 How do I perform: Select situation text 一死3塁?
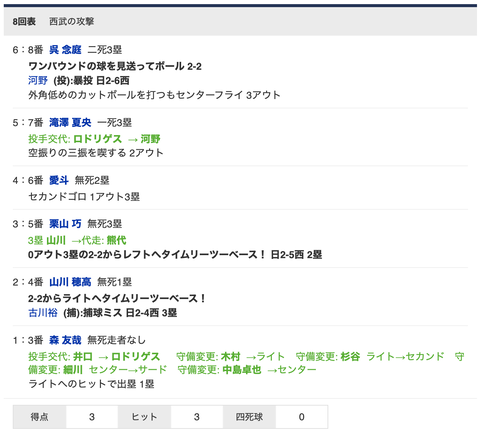(x=115, y=123)
